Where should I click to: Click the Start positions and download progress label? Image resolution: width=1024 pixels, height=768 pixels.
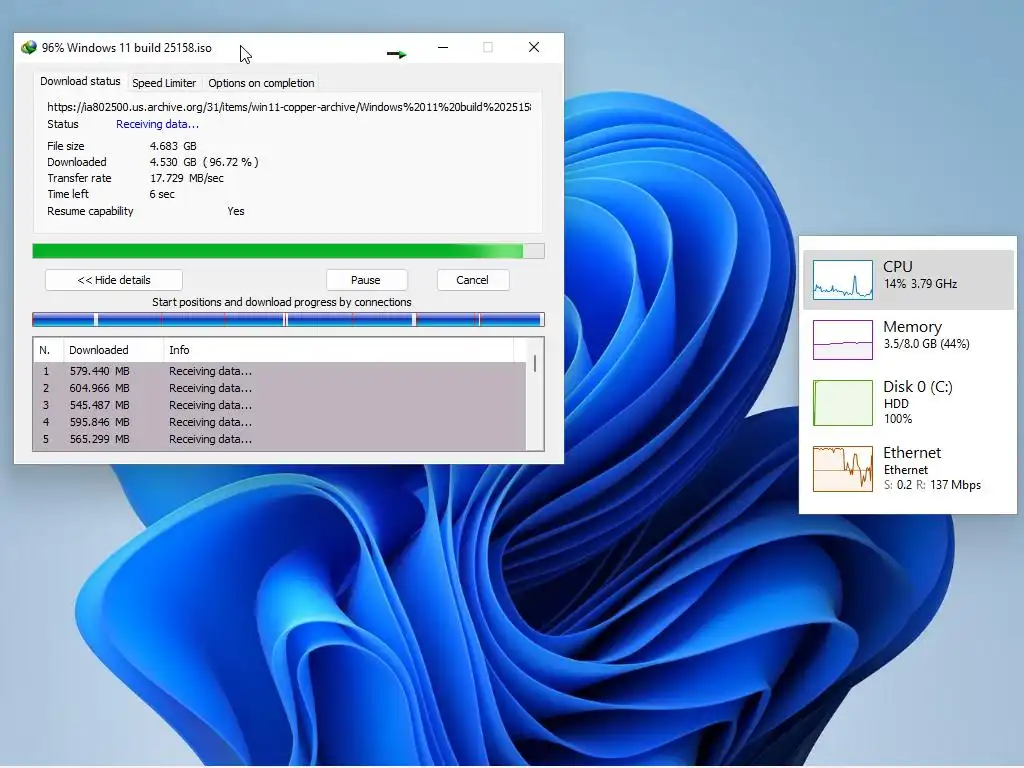[x=281, y=302]
